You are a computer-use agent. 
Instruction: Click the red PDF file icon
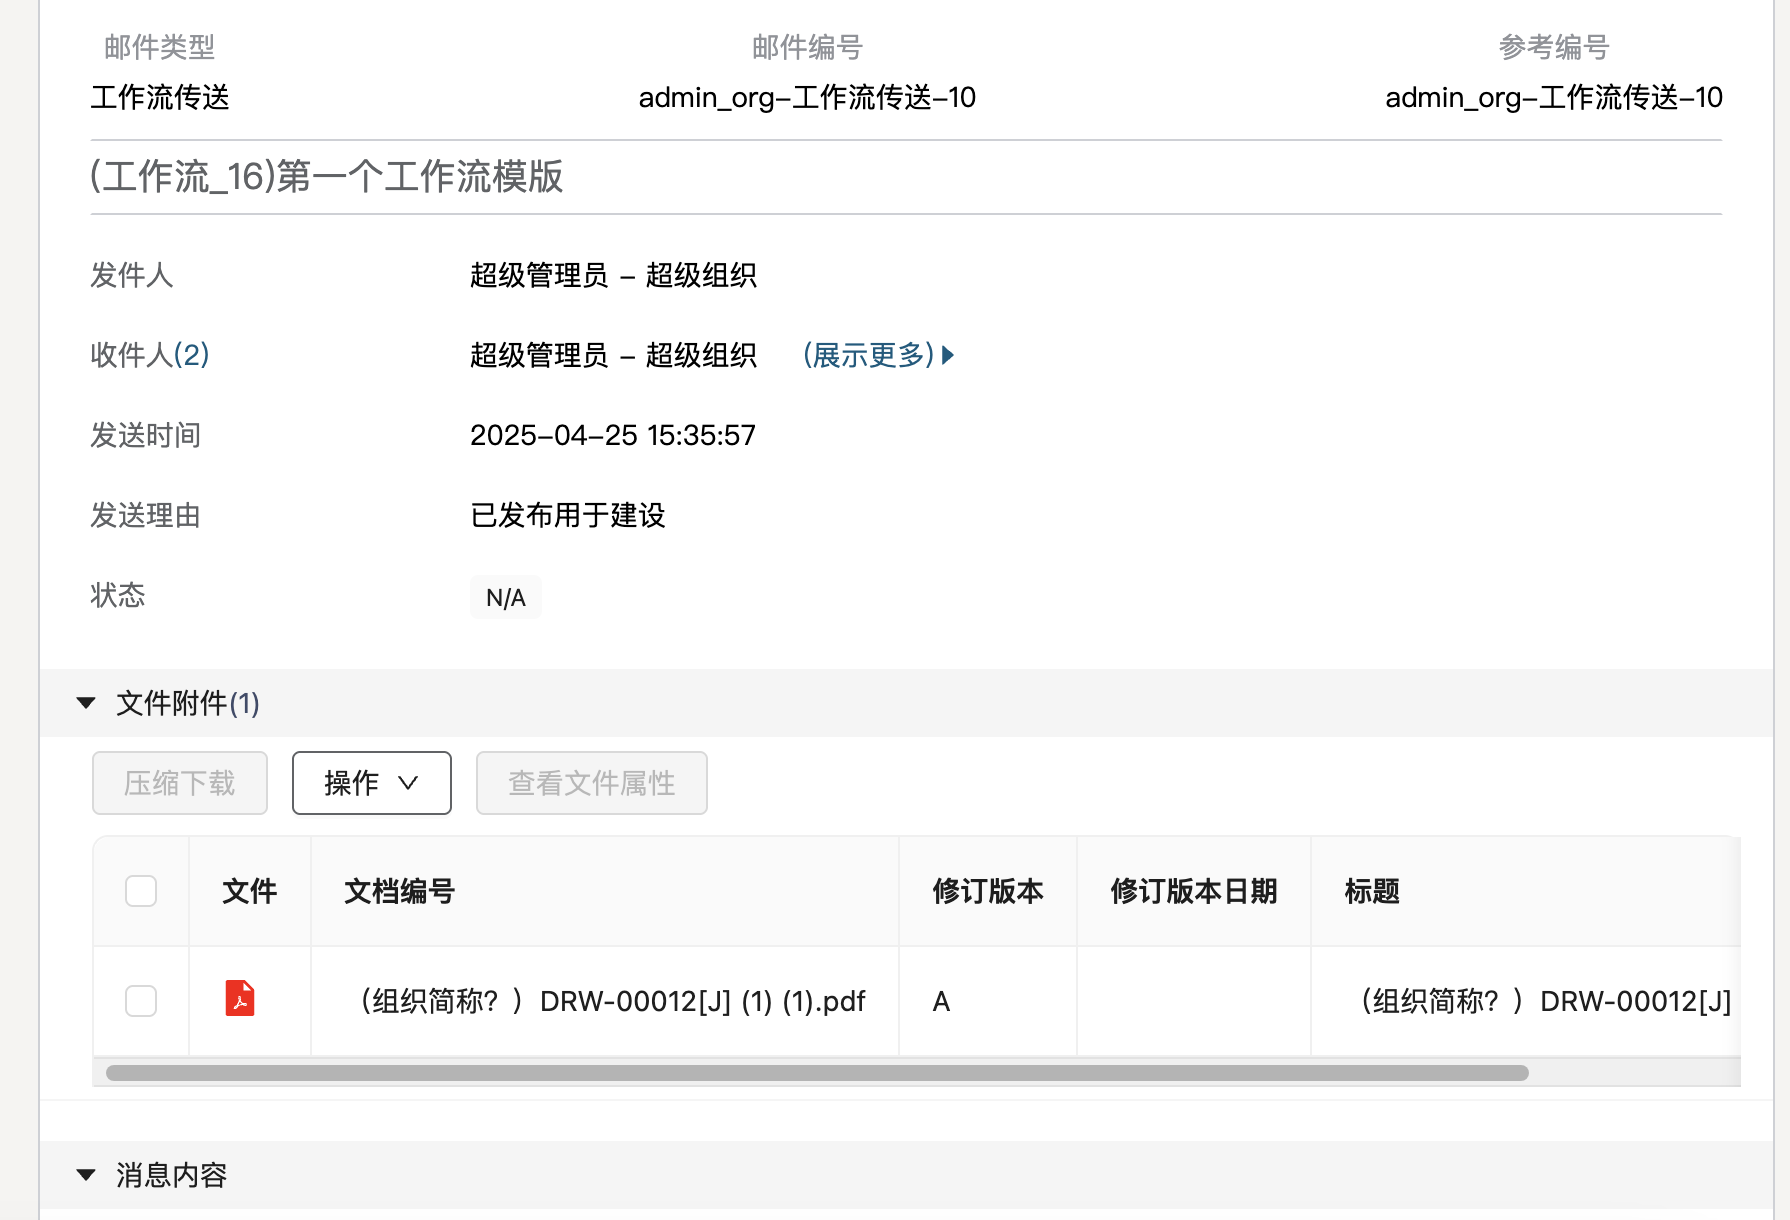[240, 999]
